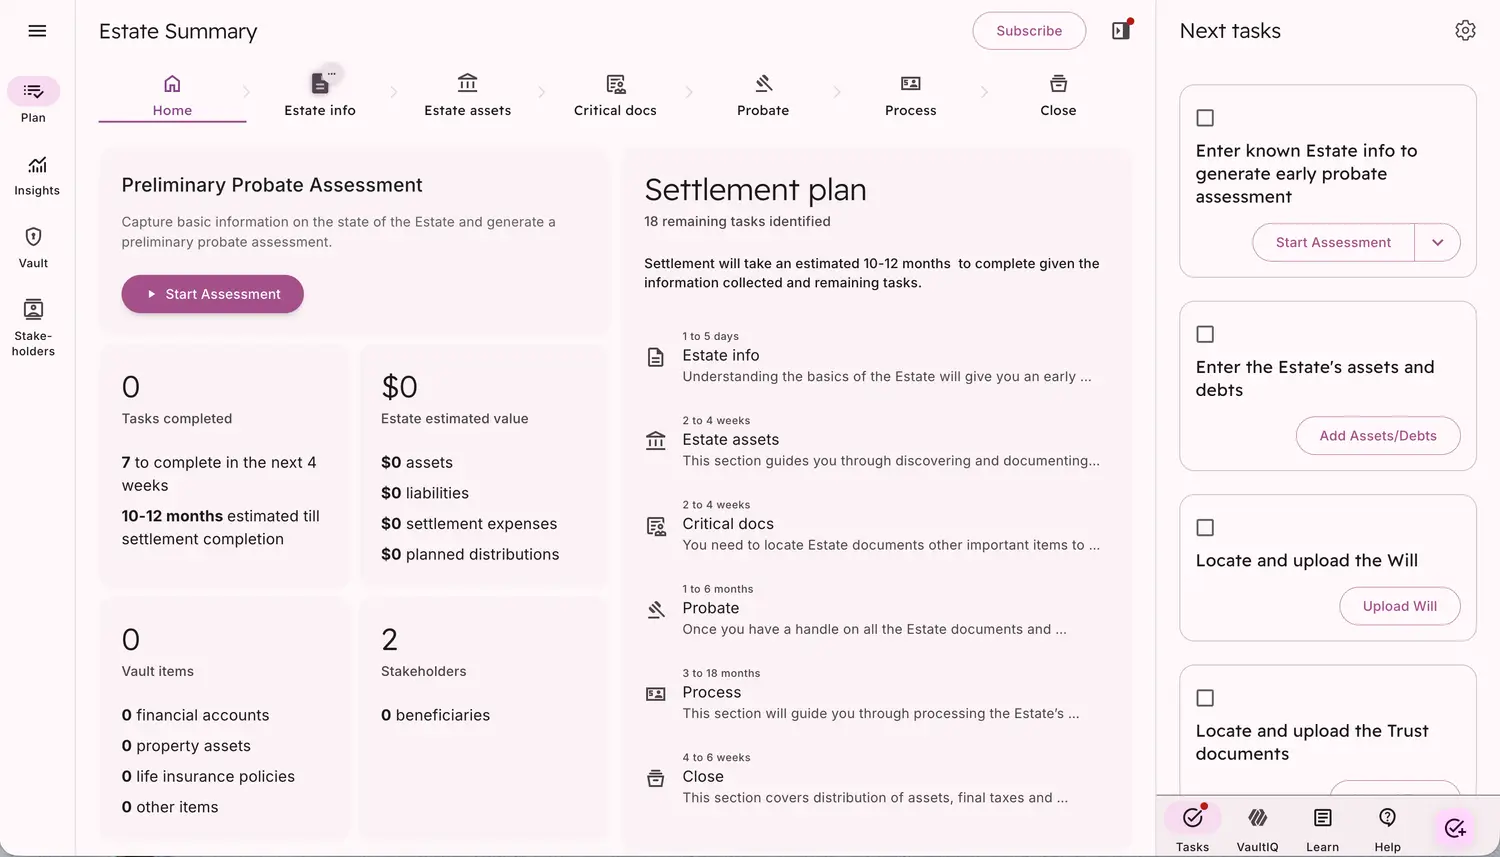
Task: Open the Vault sidebar icon
Action: (x=33, y=247)
